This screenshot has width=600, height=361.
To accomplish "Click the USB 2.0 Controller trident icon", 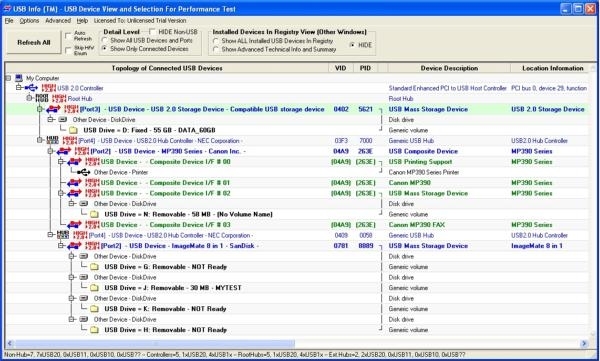I will [31, 88].
